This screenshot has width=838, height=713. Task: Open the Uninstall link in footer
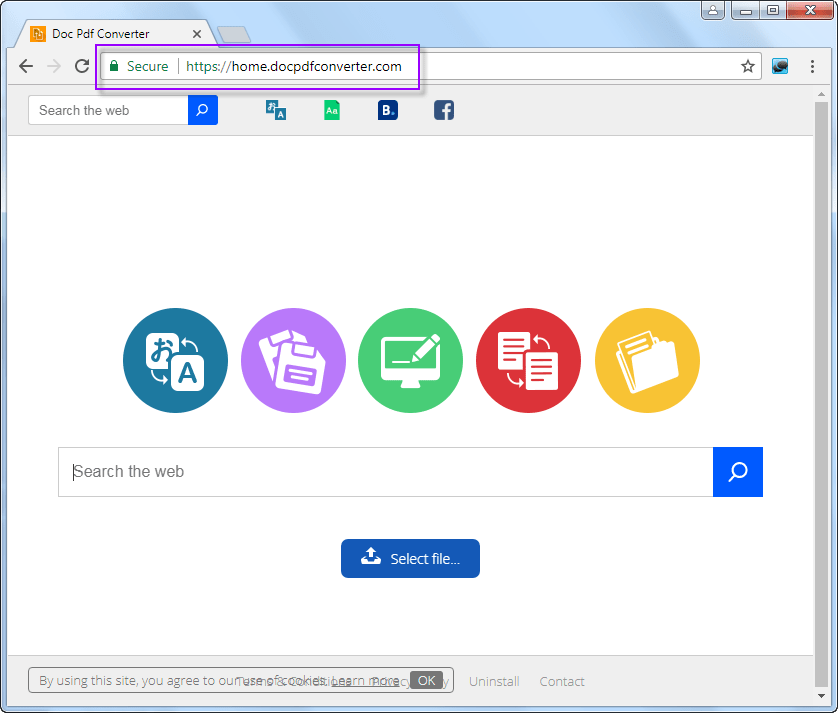click(x=494, y=681)
